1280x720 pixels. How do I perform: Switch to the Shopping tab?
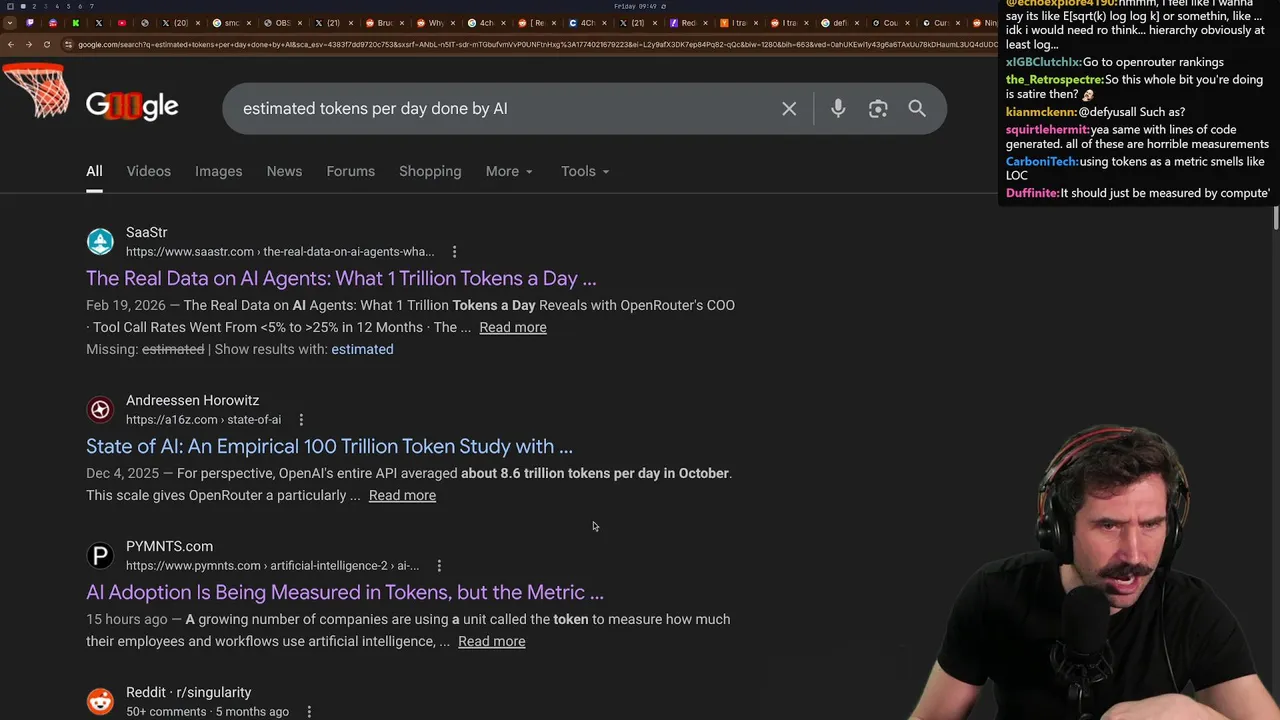pyautogui.click(x=430, y=171)
